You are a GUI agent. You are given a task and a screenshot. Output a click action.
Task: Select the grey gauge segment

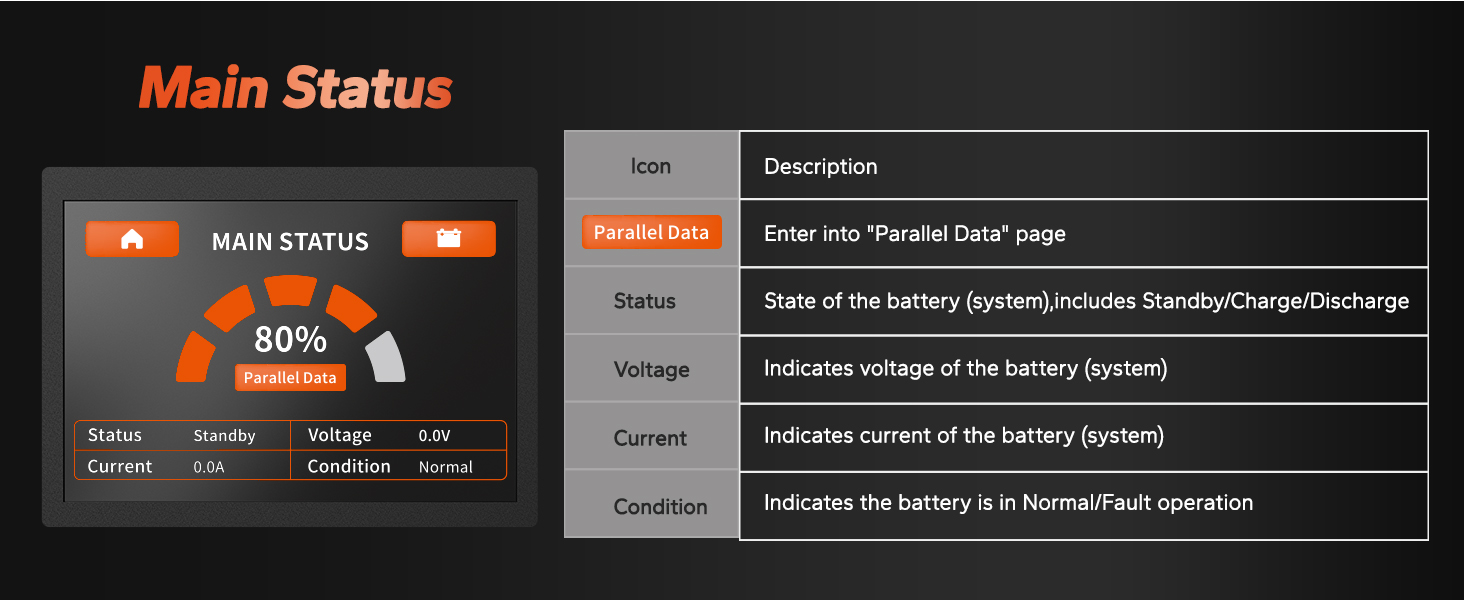click(x=387, y=358)
